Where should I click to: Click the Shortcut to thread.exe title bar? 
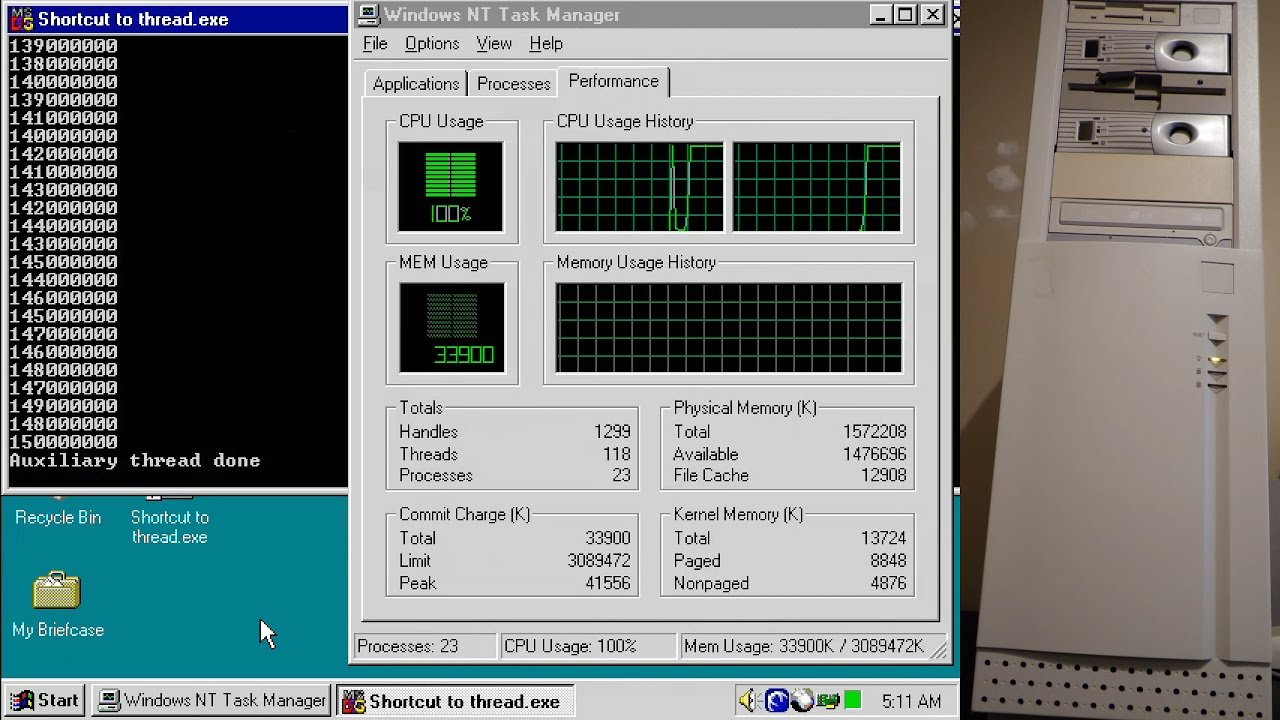pos(176,19)
